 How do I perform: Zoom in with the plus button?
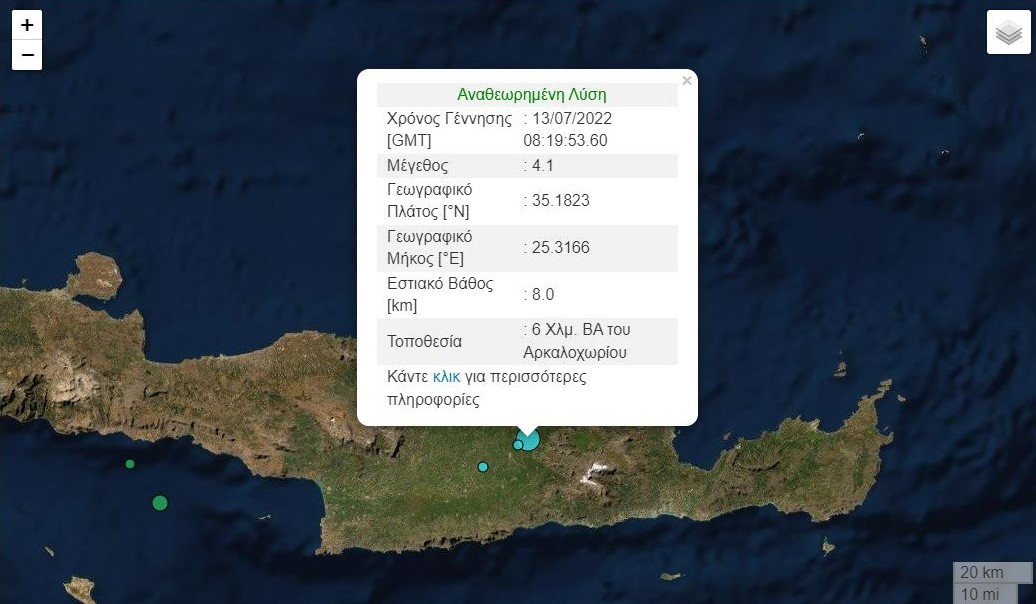27,25
